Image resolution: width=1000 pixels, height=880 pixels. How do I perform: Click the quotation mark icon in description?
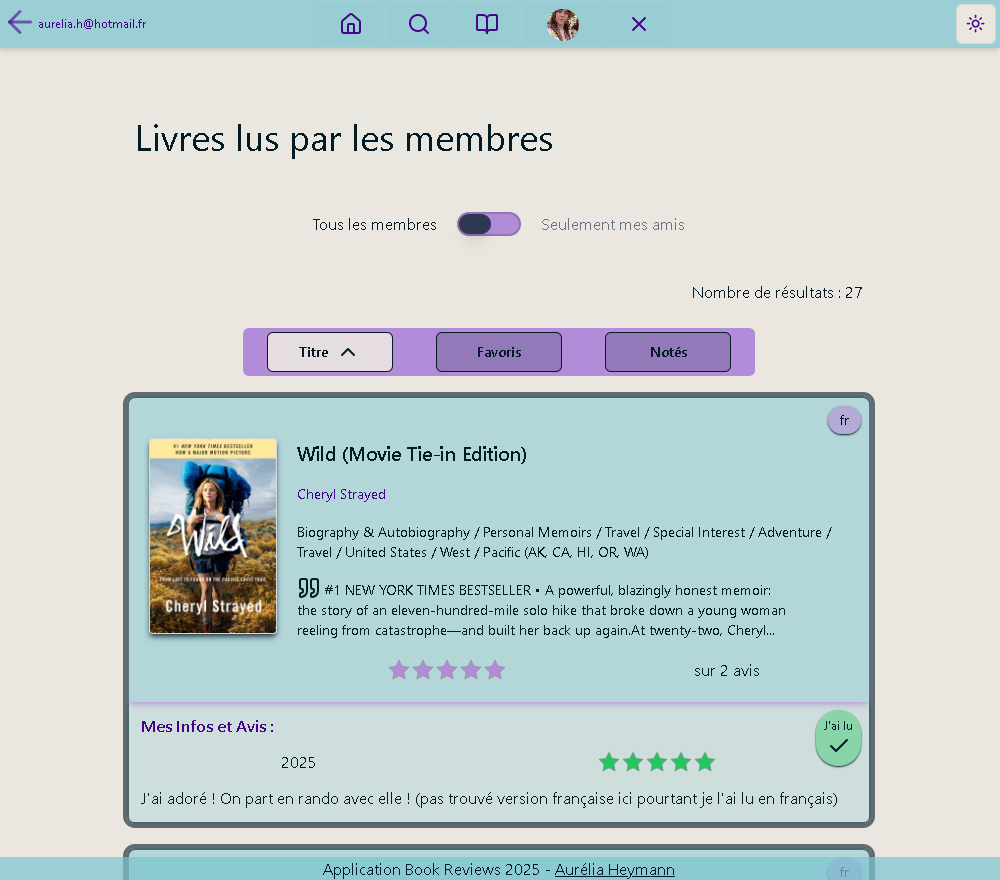pyautogui.click(x=308, y=588)
